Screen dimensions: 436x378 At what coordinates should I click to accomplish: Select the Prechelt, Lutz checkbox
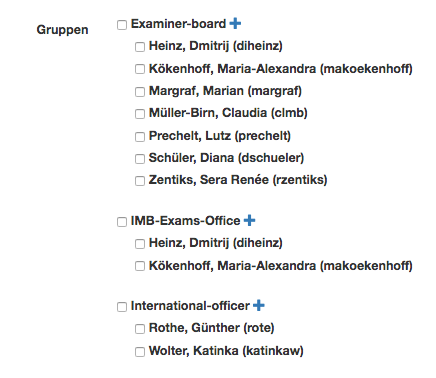(140, 137)
